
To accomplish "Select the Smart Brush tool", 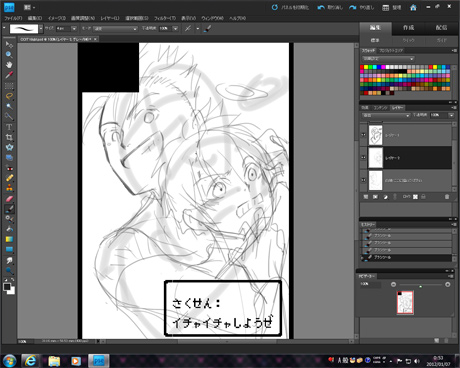I will 9,219.
